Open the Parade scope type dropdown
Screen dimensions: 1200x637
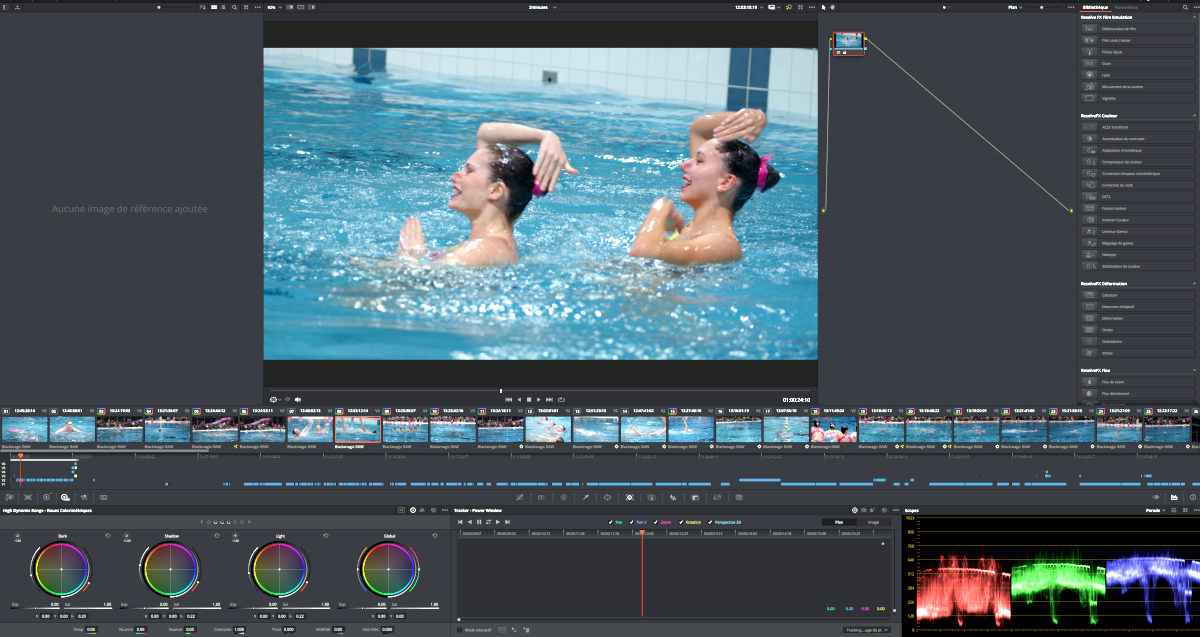pos(1157,510)
